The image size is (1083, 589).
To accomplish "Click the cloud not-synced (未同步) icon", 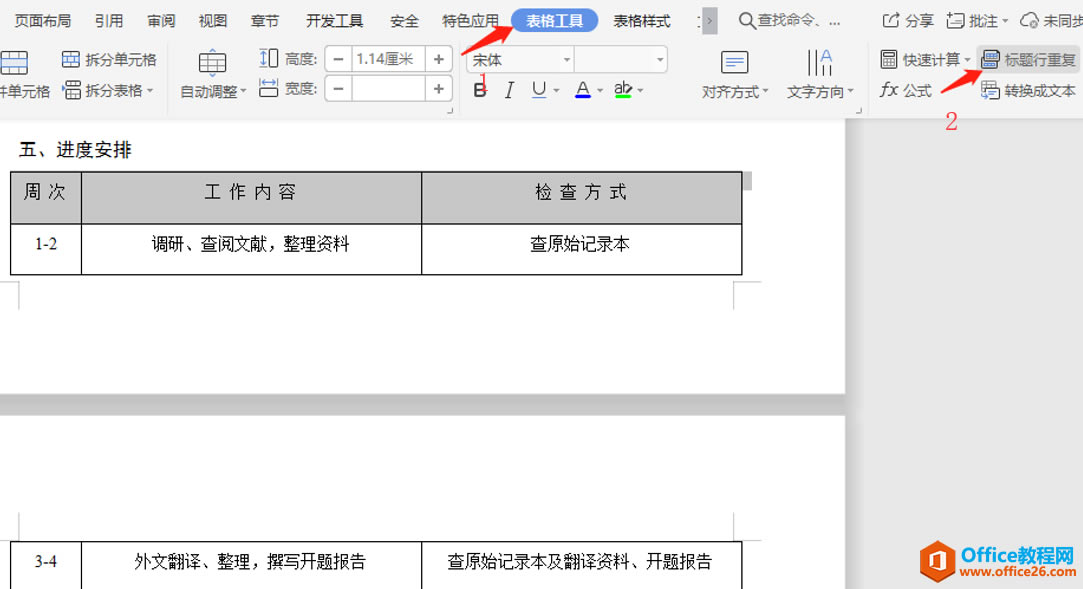I will [x=1029, y=21].
